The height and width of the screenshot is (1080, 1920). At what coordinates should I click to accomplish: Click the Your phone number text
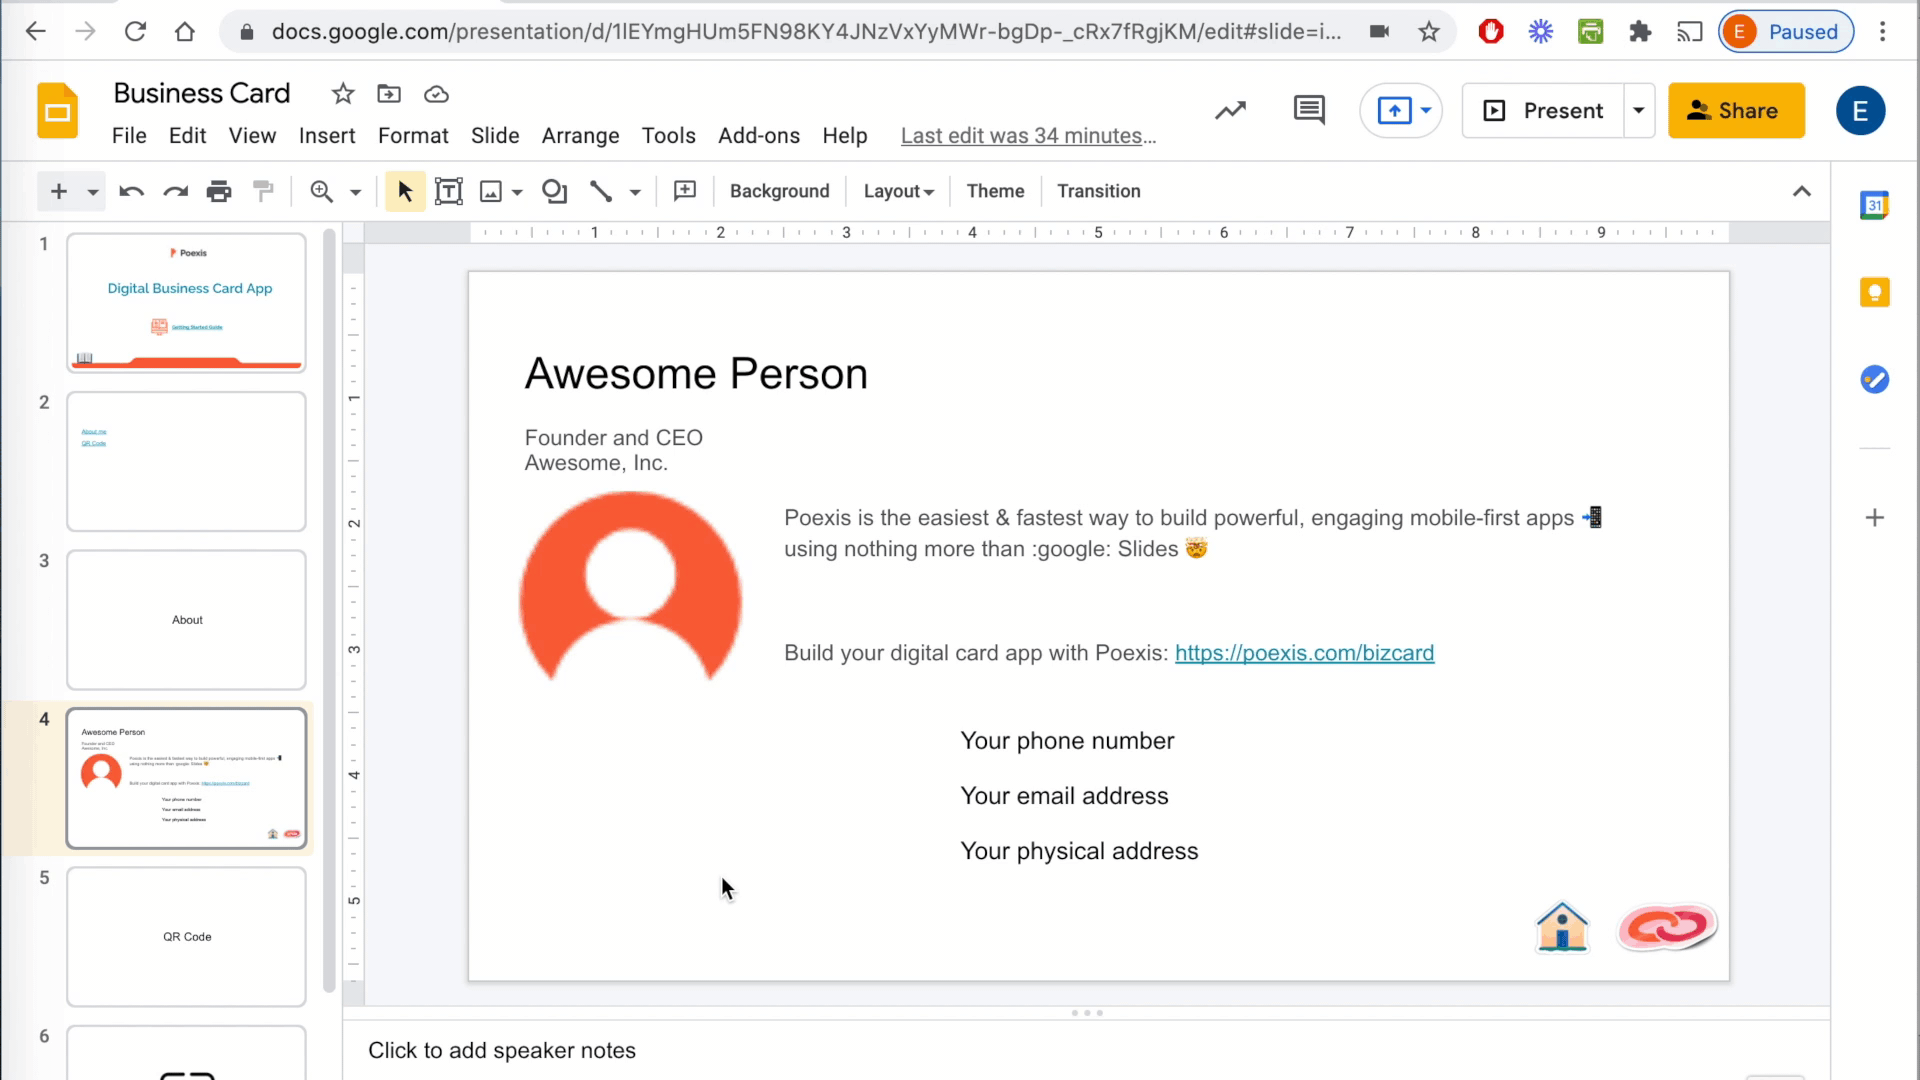(x=1067, y=741)
